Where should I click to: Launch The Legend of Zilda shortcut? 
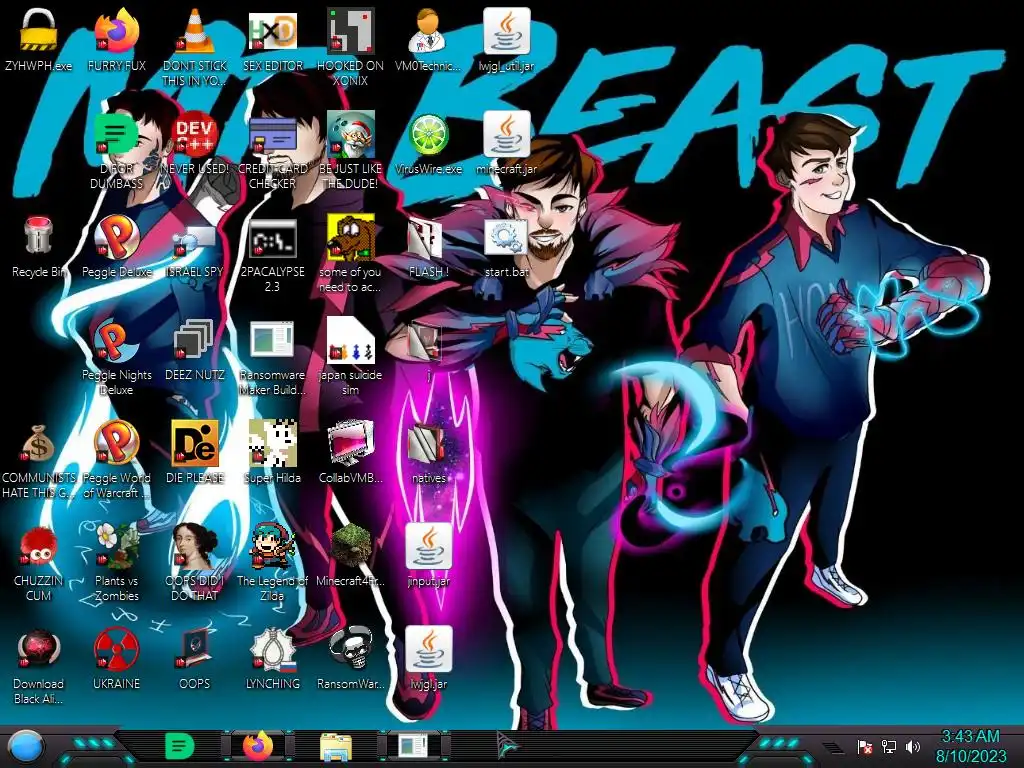coord(272,546)
